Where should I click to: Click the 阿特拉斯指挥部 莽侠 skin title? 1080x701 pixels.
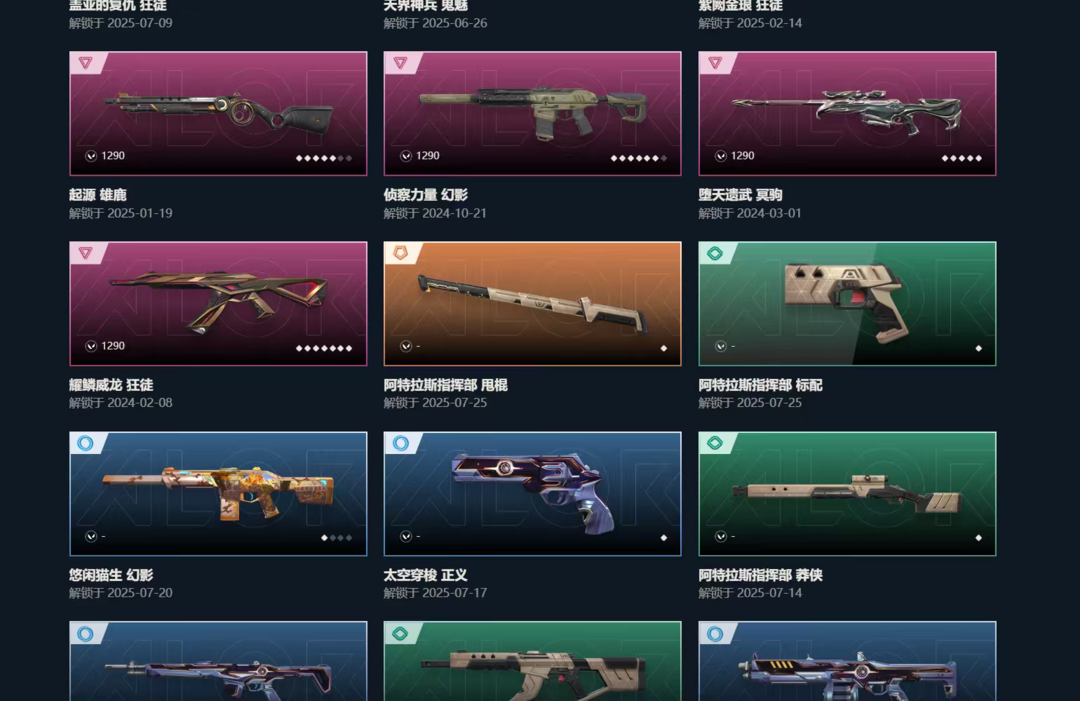point(760,575)
